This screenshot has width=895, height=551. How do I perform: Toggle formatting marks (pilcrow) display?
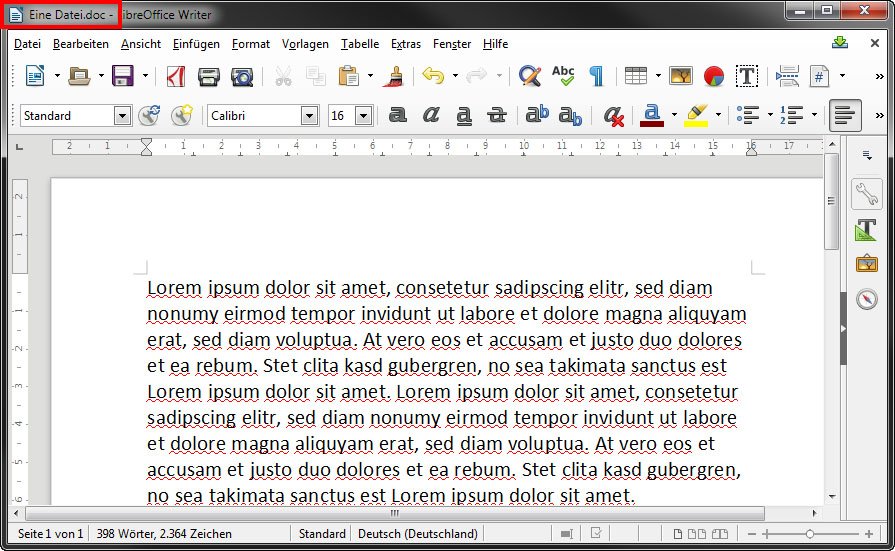(596, 76)
